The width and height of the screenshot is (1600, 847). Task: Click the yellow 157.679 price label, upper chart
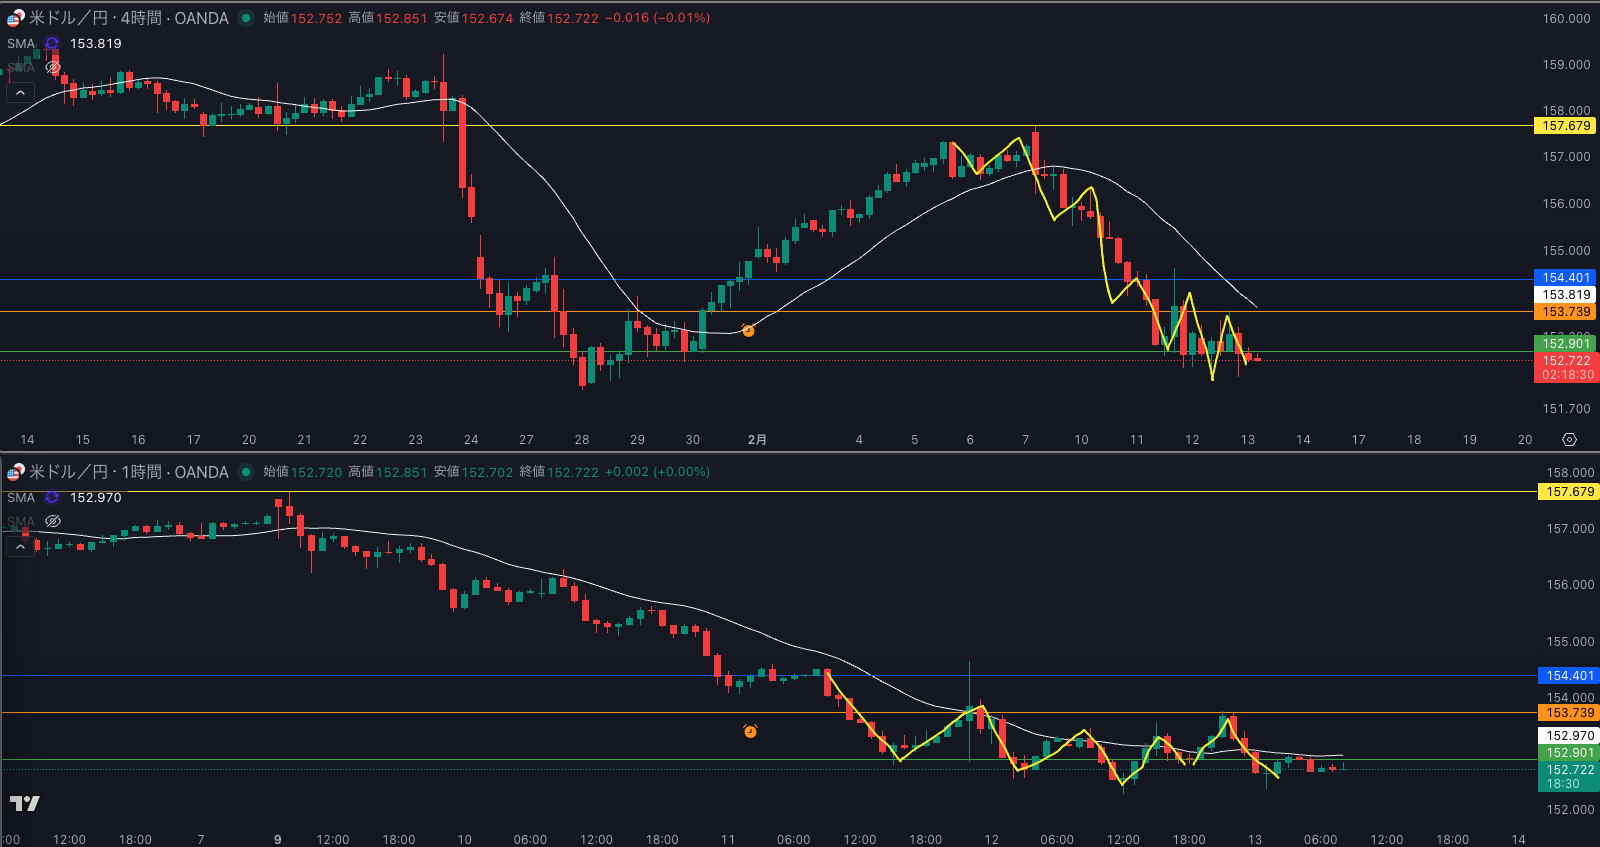coord(1565,126)
